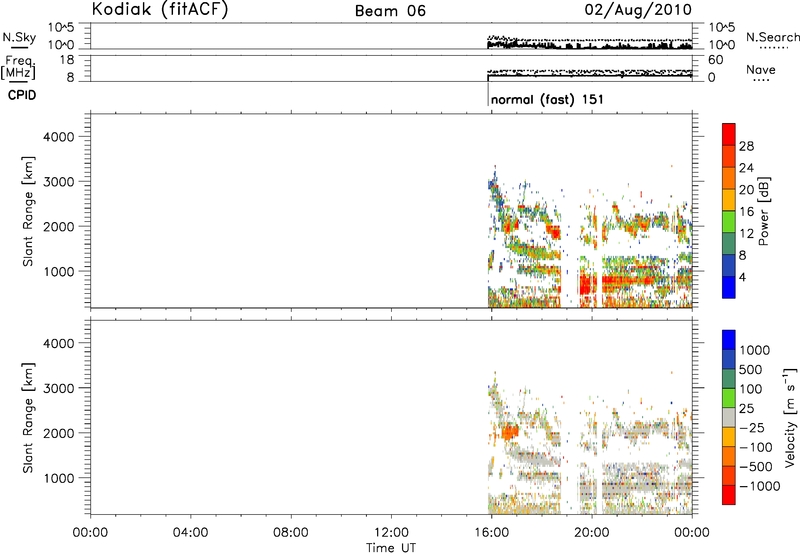
Task: Click the '16:00' time axis tick label
Action: (x=491, y=533)
